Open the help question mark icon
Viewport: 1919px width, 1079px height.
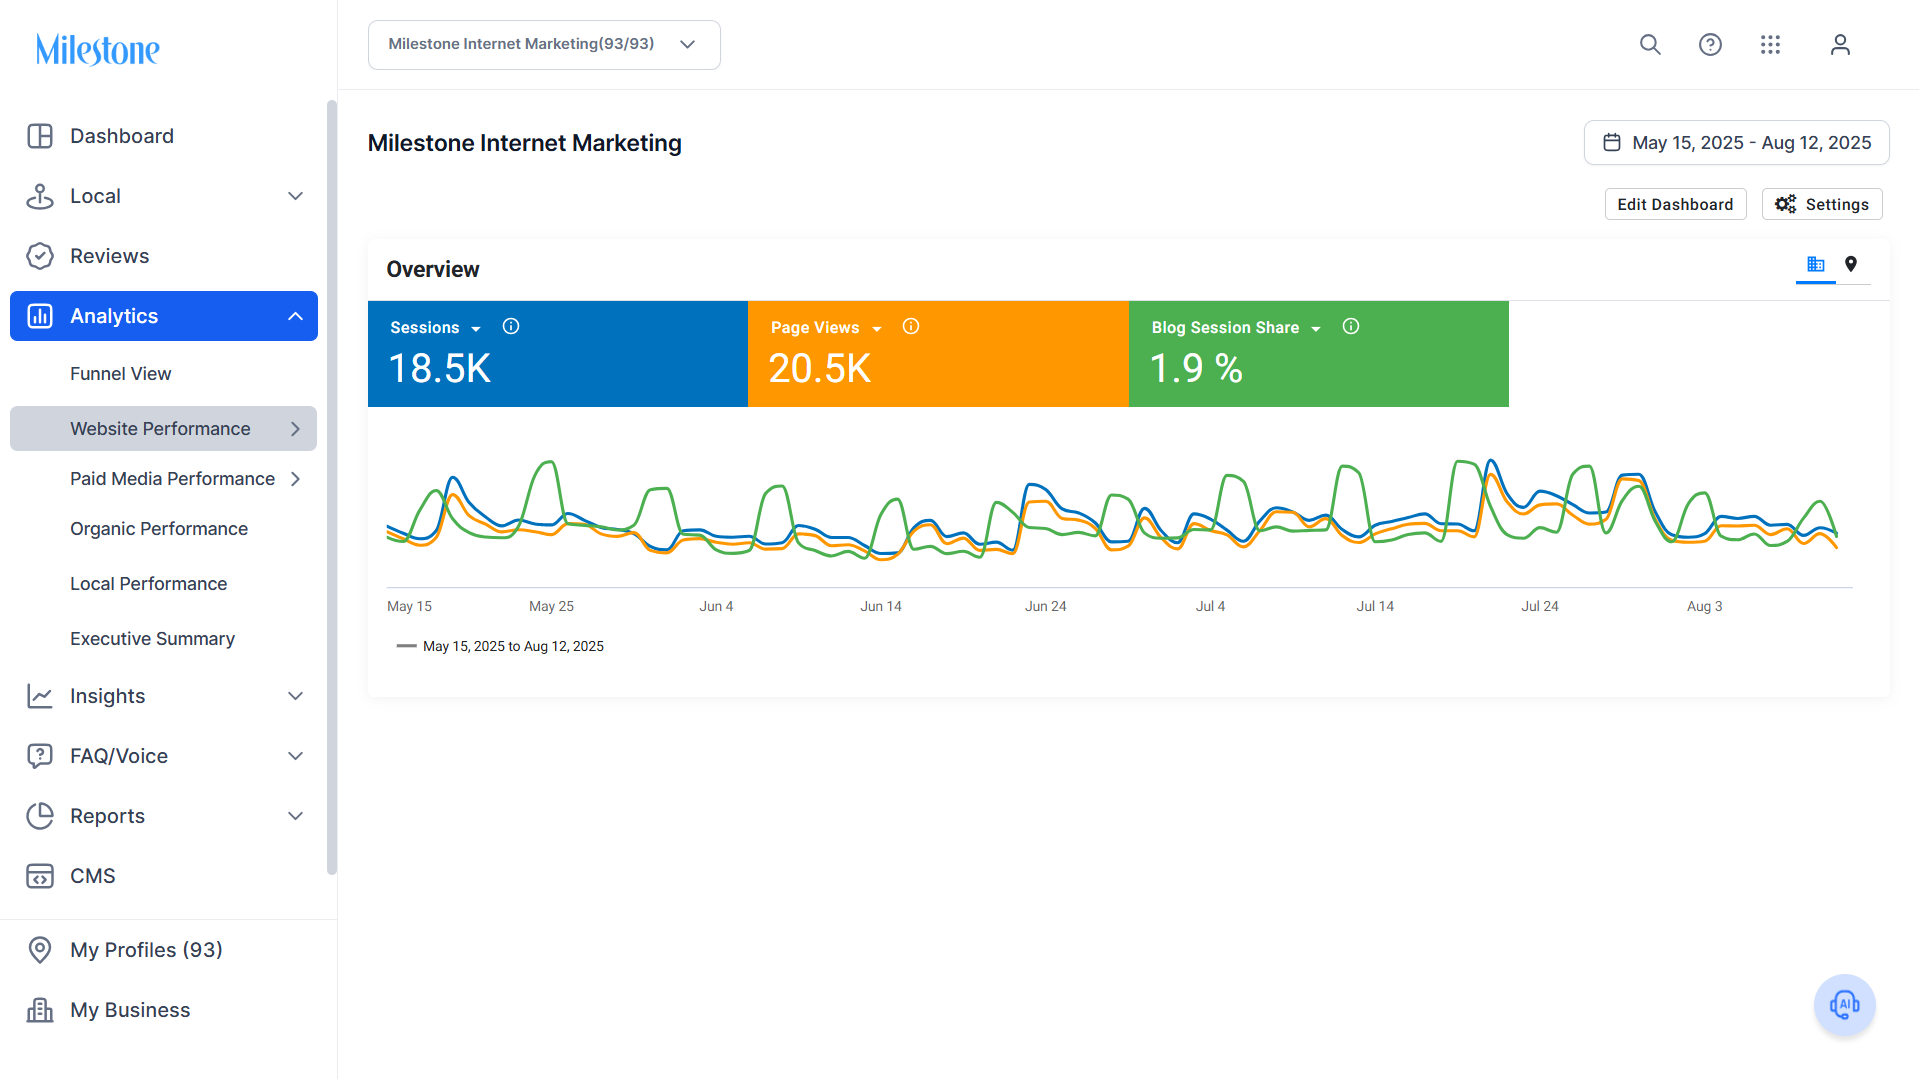[1710, 45]
